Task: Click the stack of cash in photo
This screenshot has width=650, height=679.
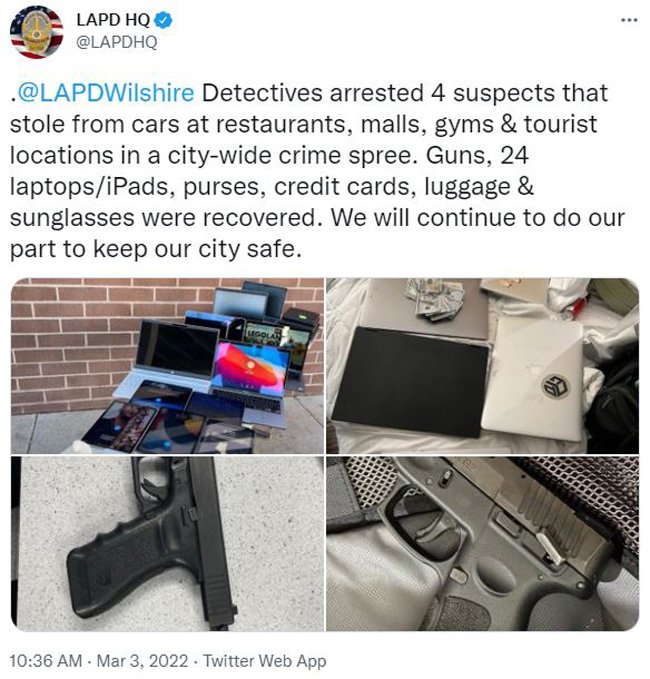Action: point(433,299)
